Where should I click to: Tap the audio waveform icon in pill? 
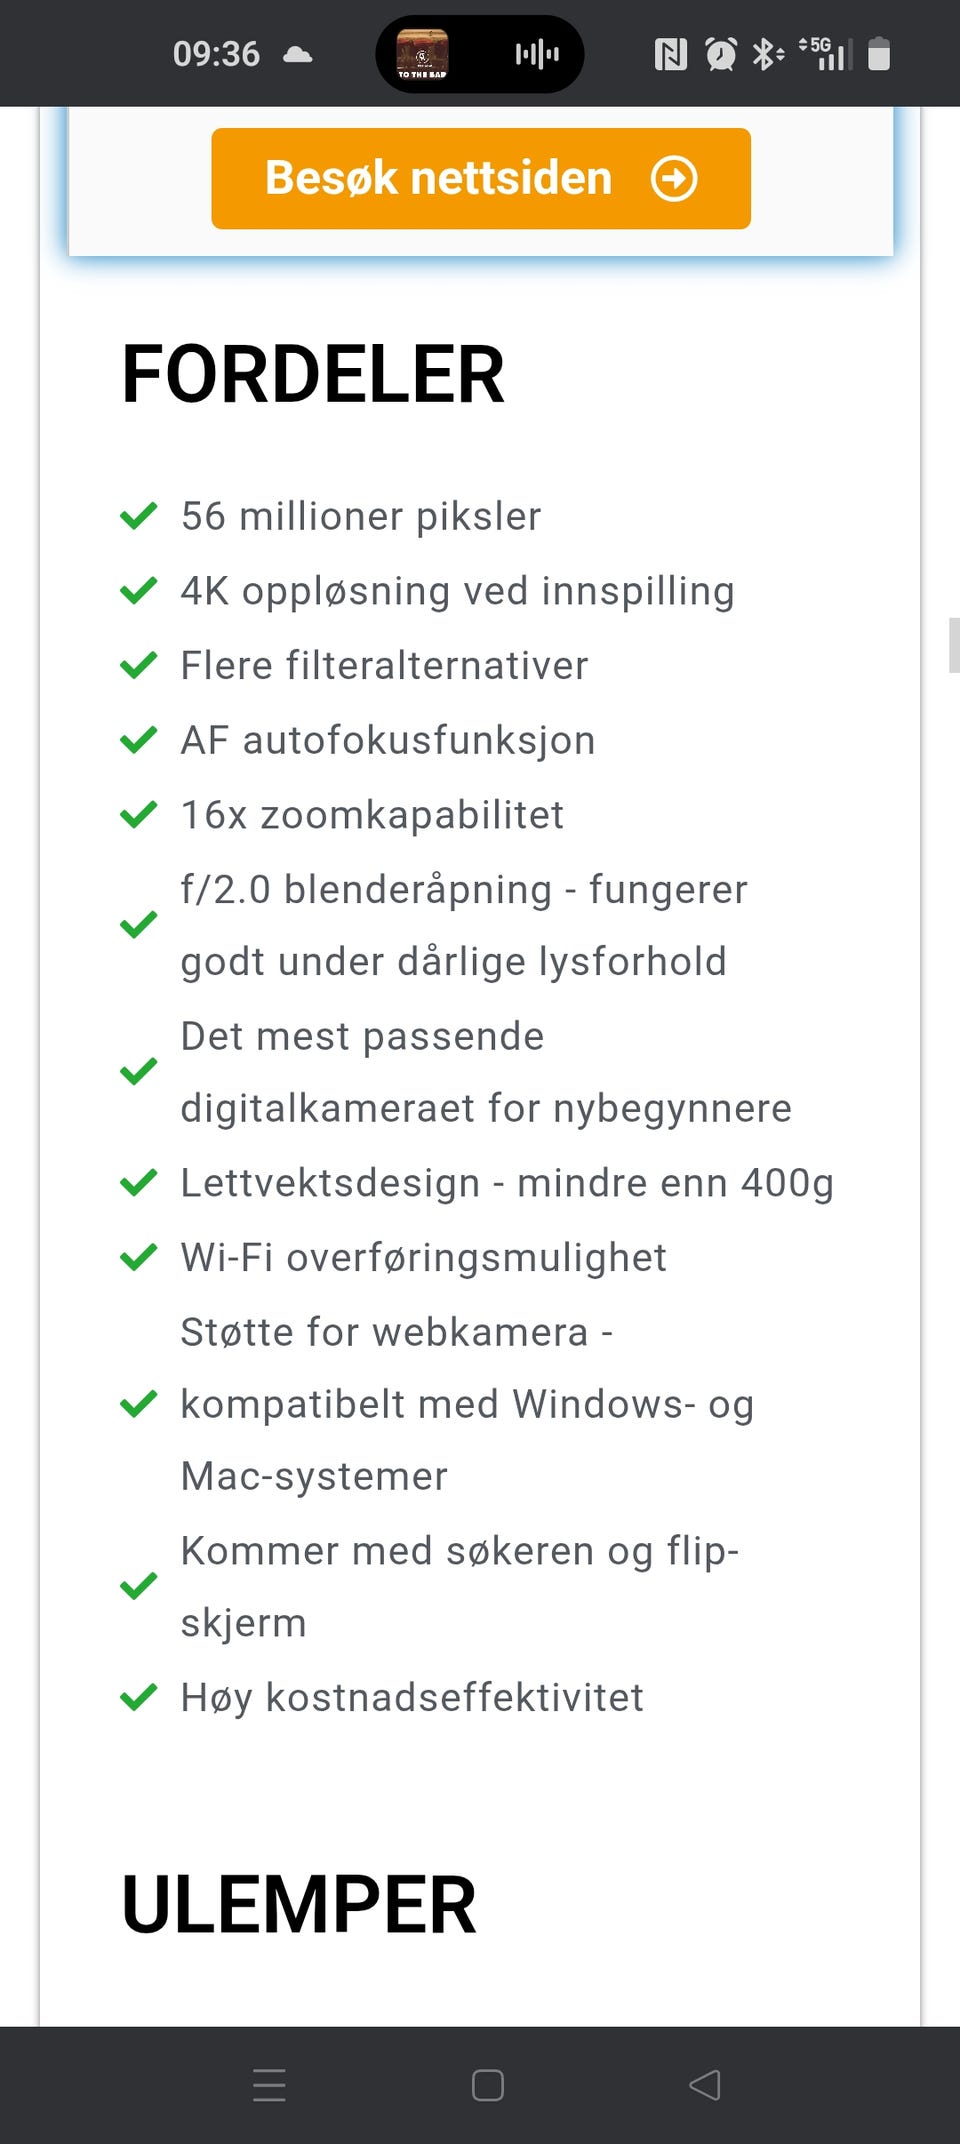pyautogui.click(x=537, y=54)
